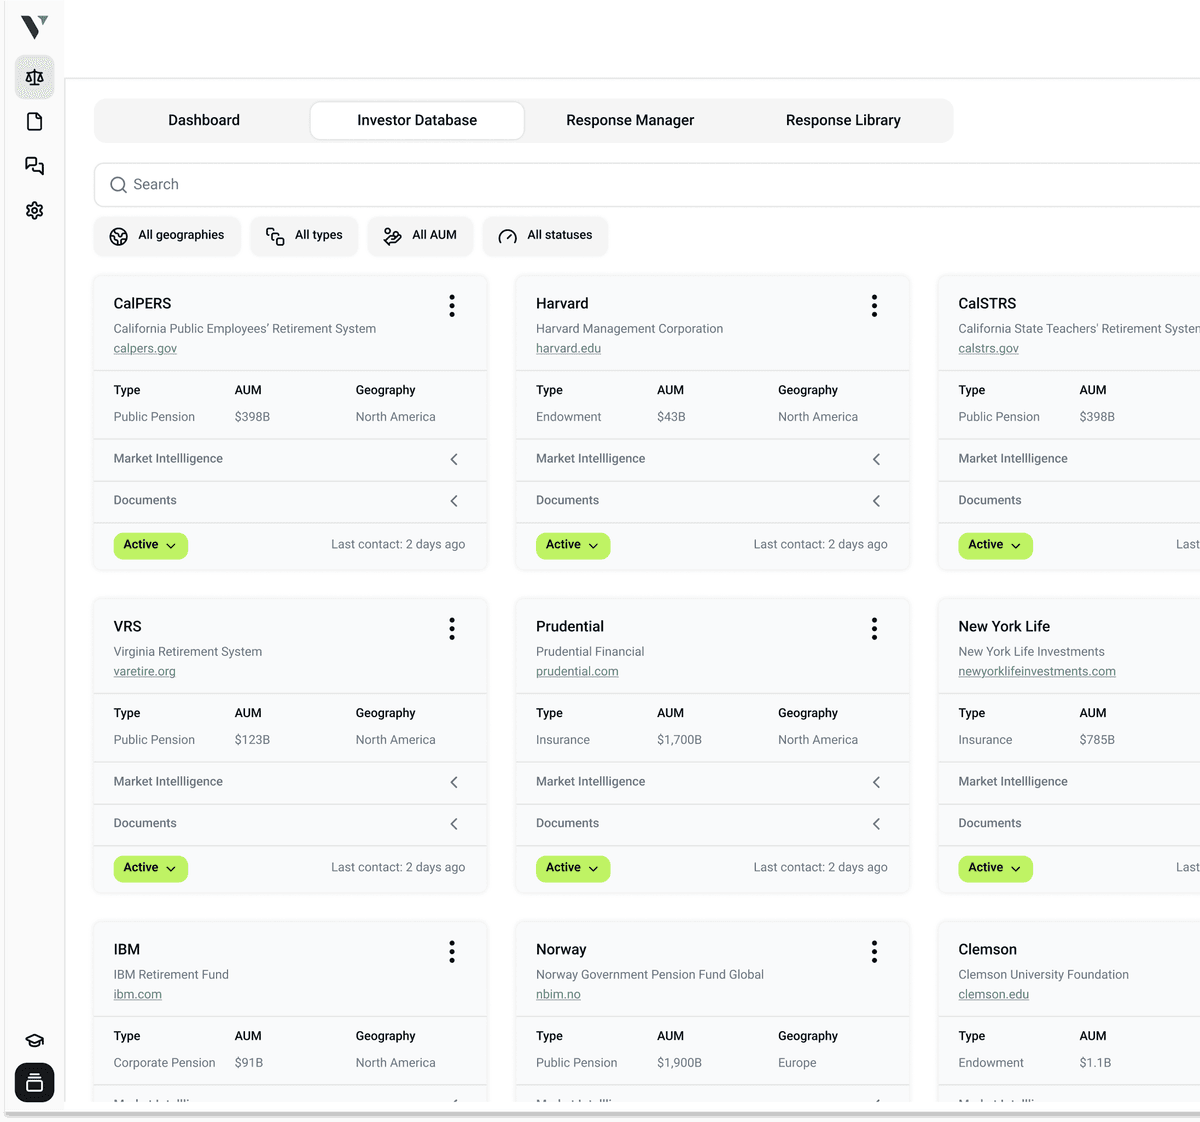This screenshot has width=1200, height=1122.
Task: Open the document icon in the sidebar
Action: 35,122
